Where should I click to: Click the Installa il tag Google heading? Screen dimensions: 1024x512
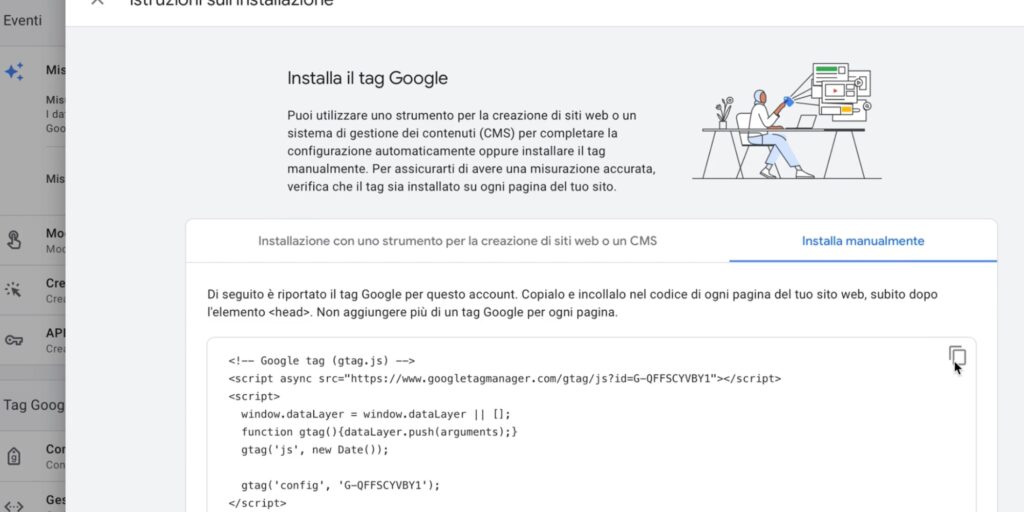click(x=367, y=78)
